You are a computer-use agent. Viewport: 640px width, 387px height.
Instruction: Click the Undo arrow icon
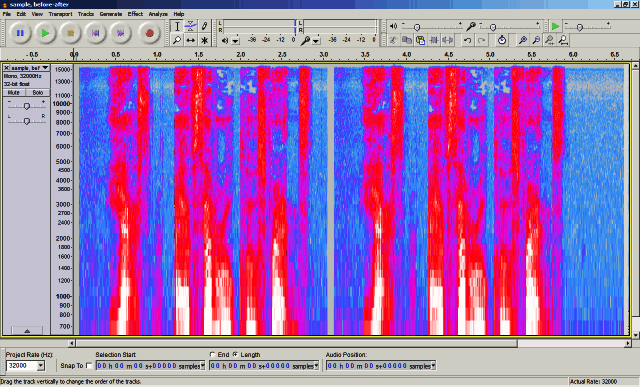tap(468, 40)
